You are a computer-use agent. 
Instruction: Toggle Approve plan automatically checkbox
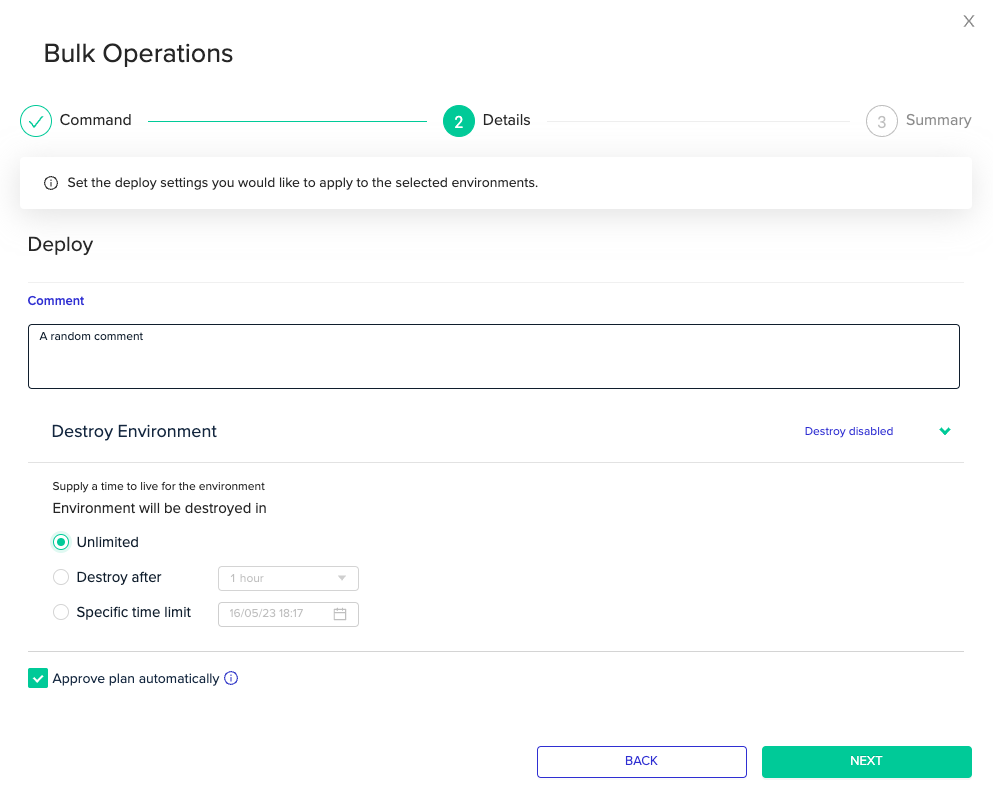[x=38, y=678]
